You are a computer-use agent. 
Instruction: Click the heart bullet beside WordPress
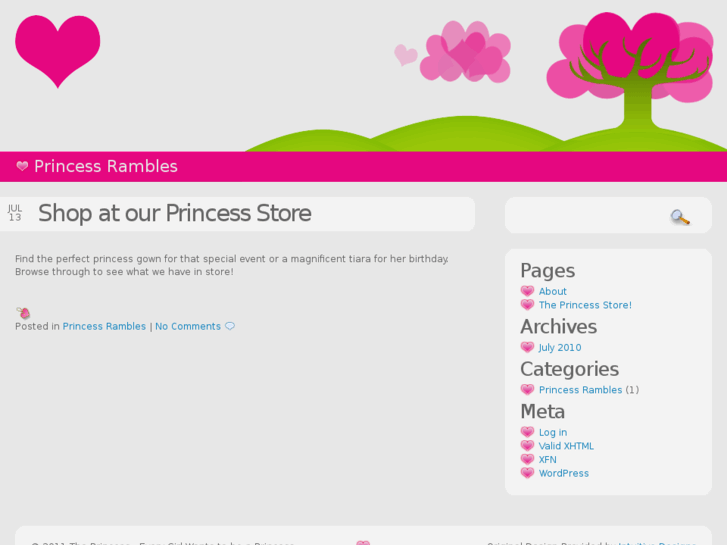point(527,473)
